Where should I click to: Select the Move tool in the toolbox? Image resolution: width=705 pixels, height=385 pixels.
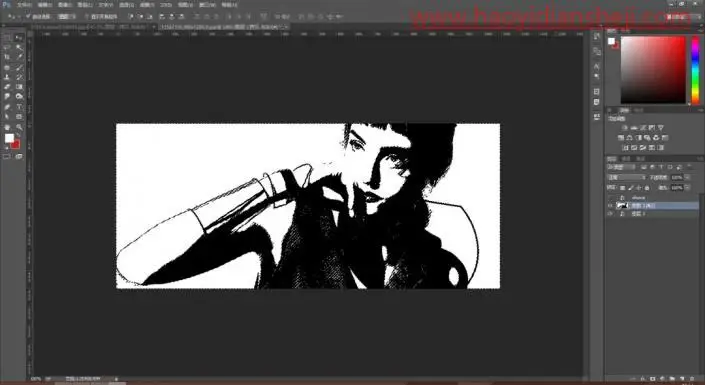(19, 38)
